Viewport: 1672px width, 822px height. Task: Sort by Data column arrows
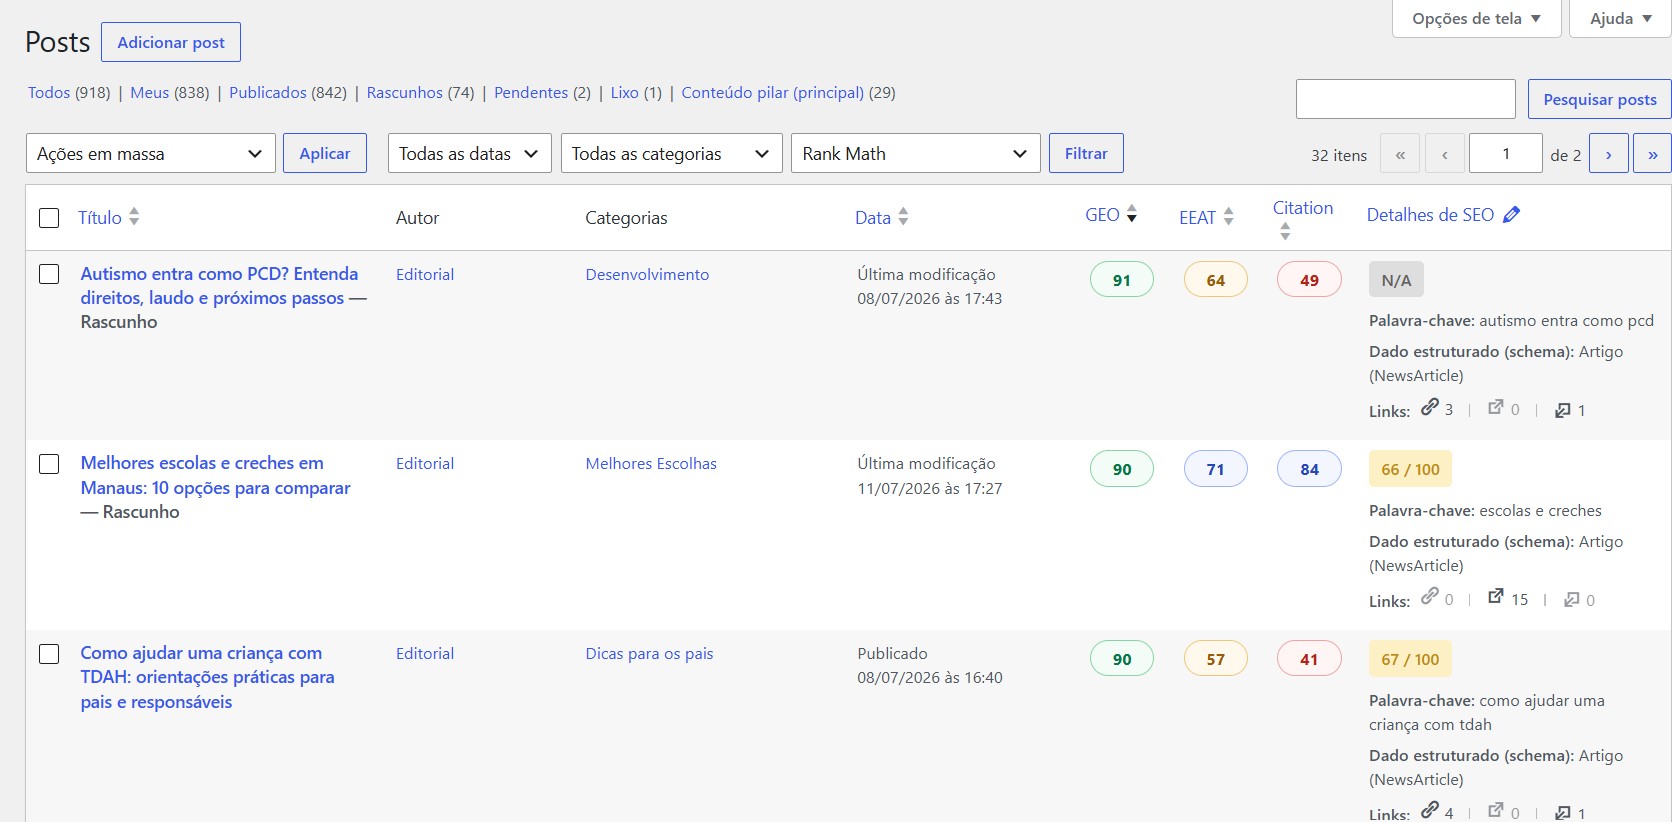point(903,217)
